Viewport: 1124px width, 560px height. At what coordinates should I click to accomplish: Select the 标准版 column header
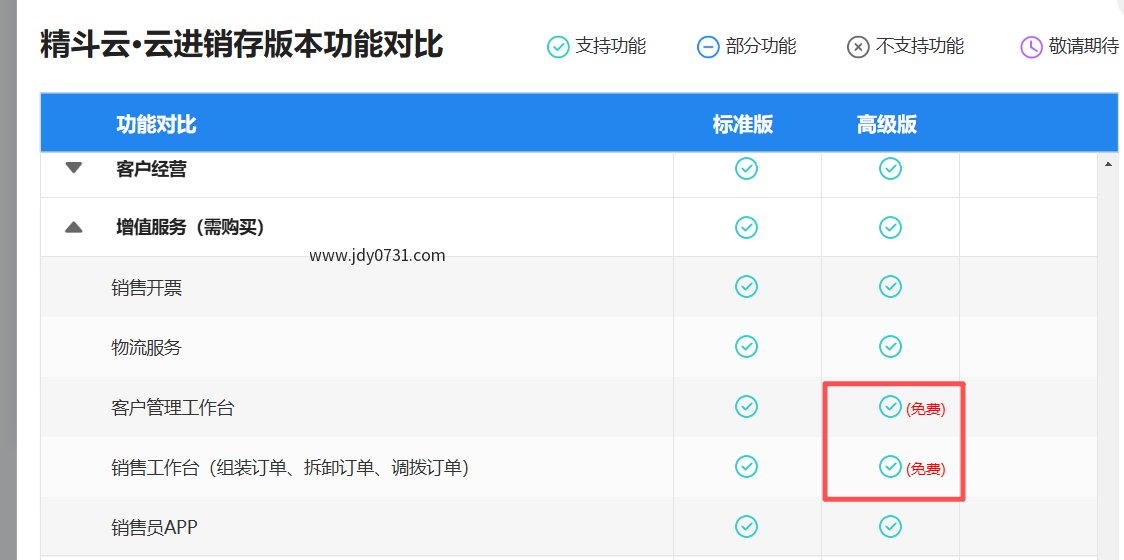pos(743,125)
